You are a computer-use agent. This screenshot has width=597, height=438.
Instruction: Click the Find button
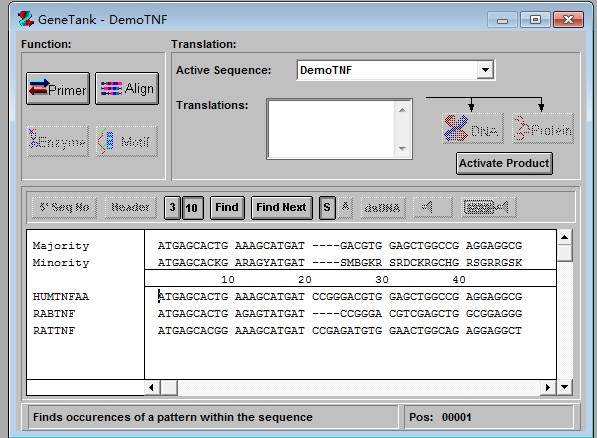click(x=227, y=208)
